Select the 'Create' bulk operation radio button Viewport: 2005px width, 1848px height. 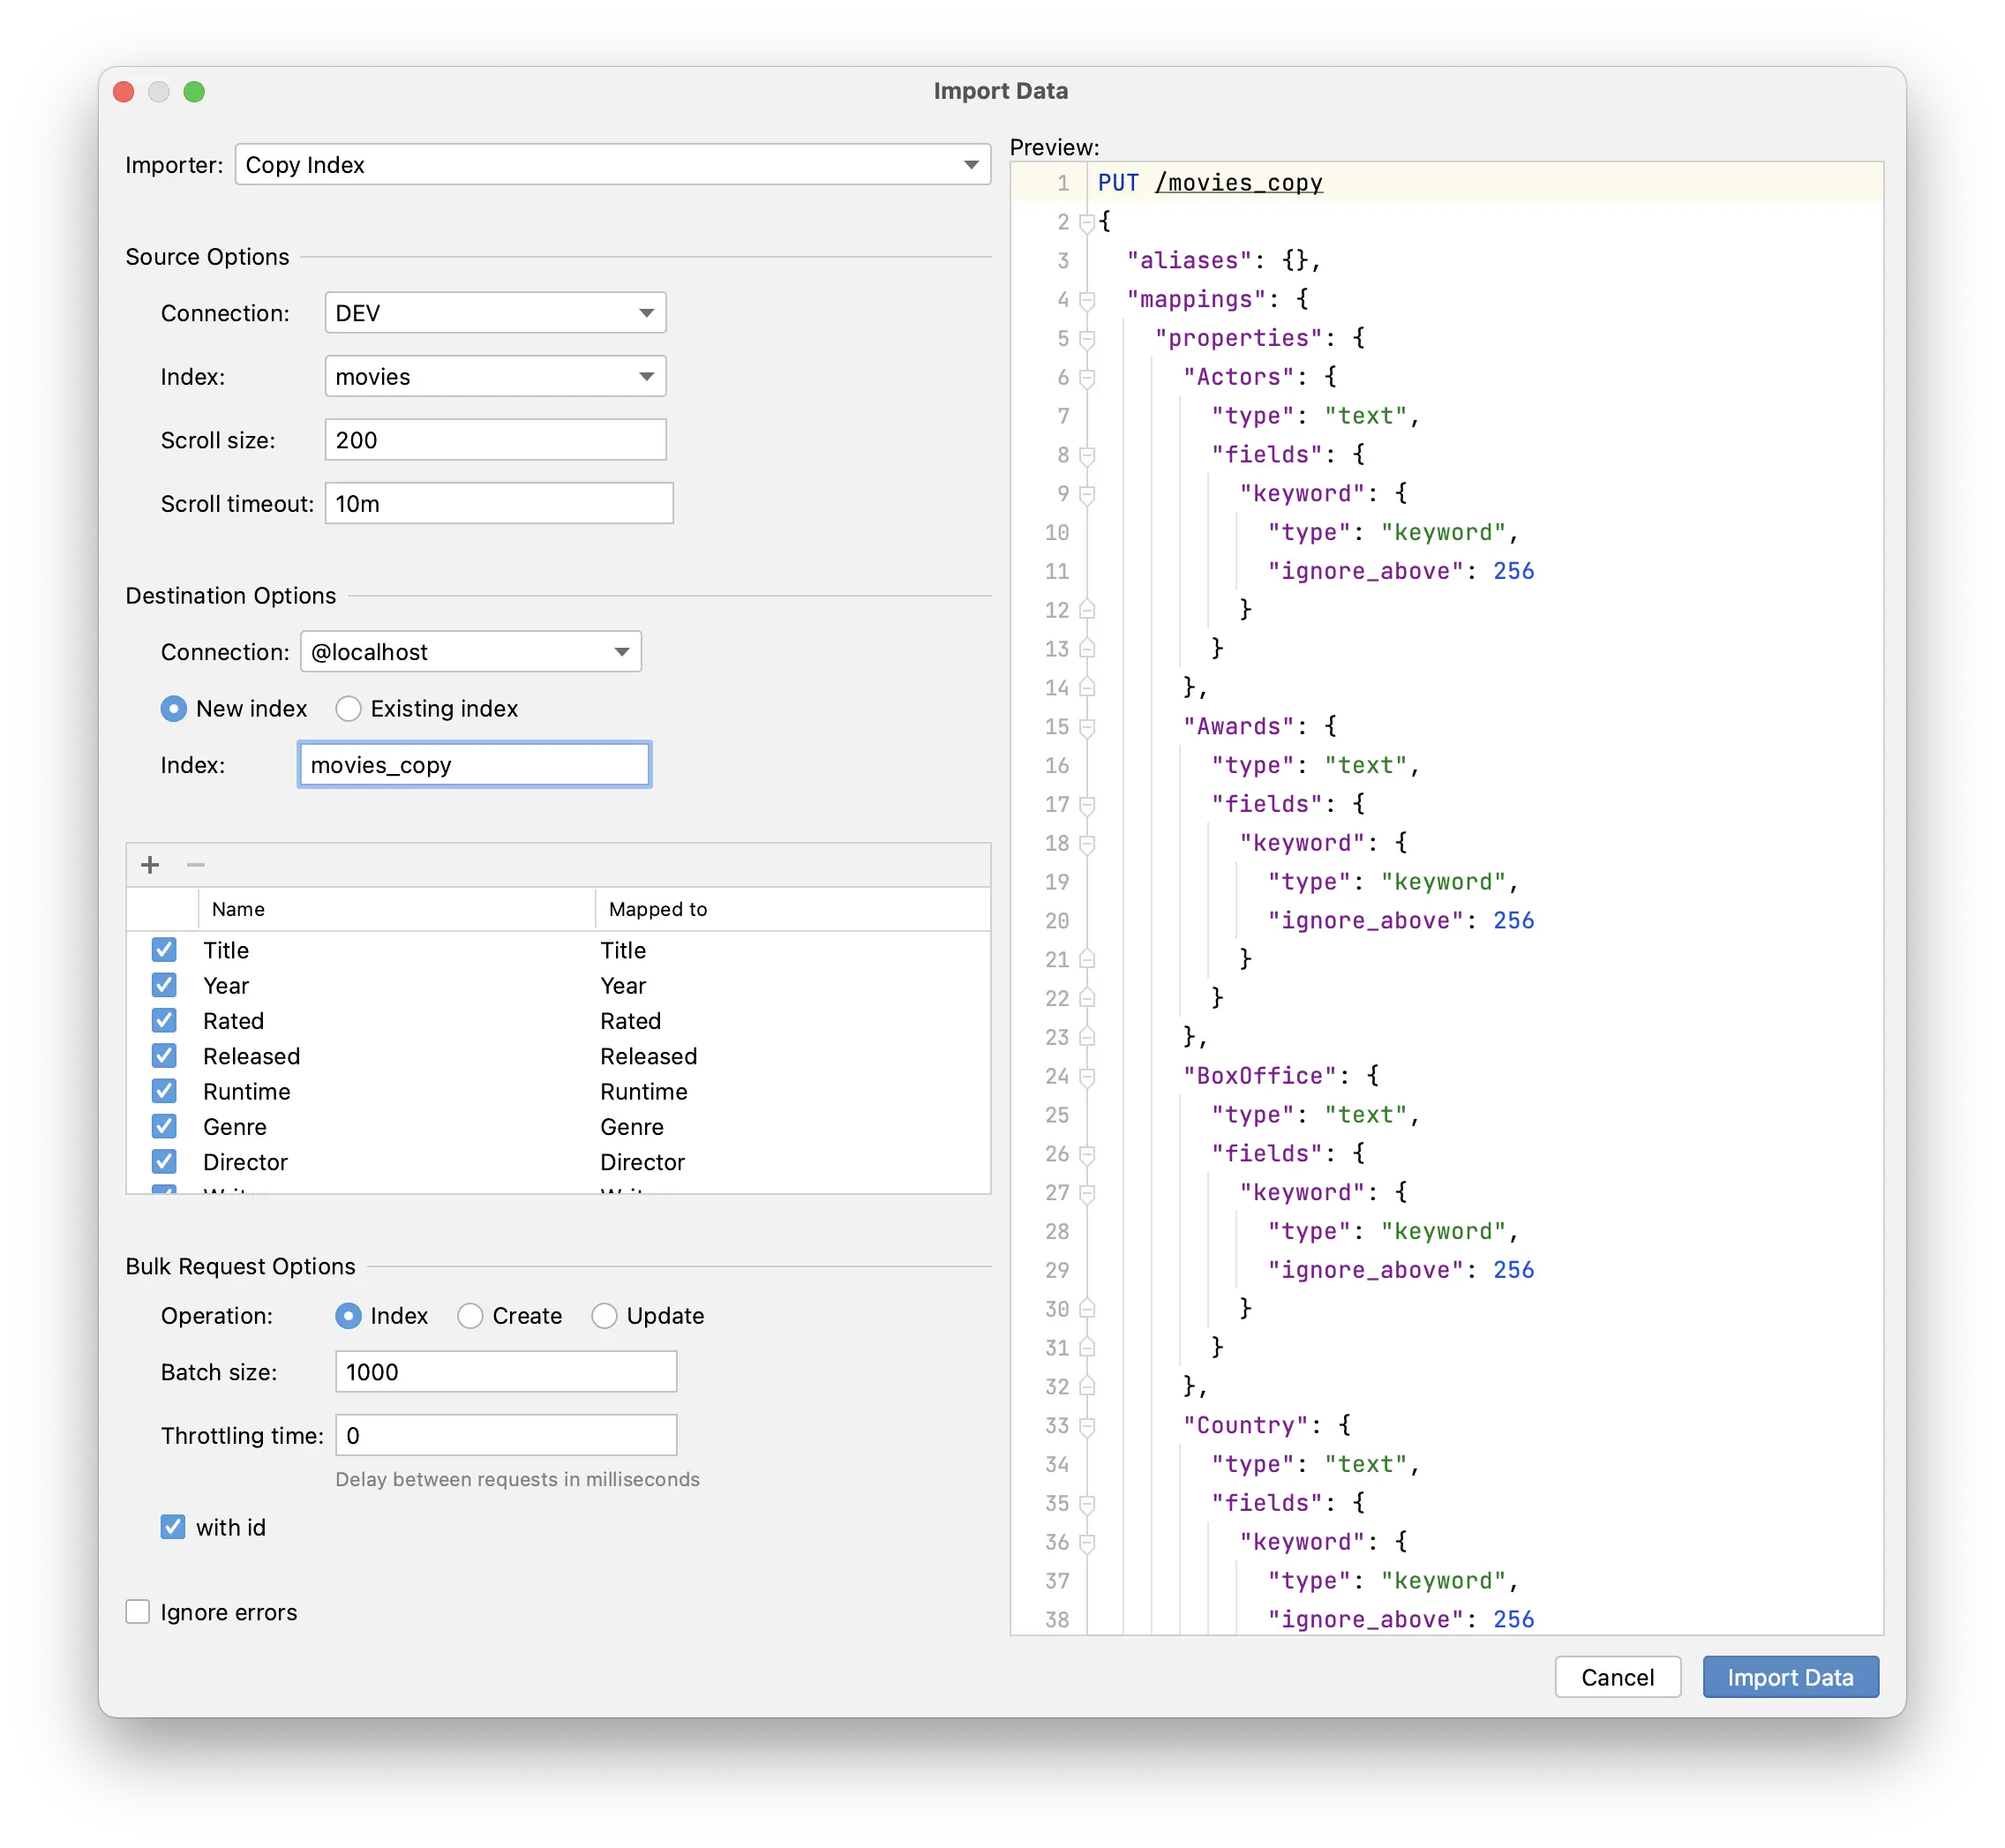(x=471, y=1315)
